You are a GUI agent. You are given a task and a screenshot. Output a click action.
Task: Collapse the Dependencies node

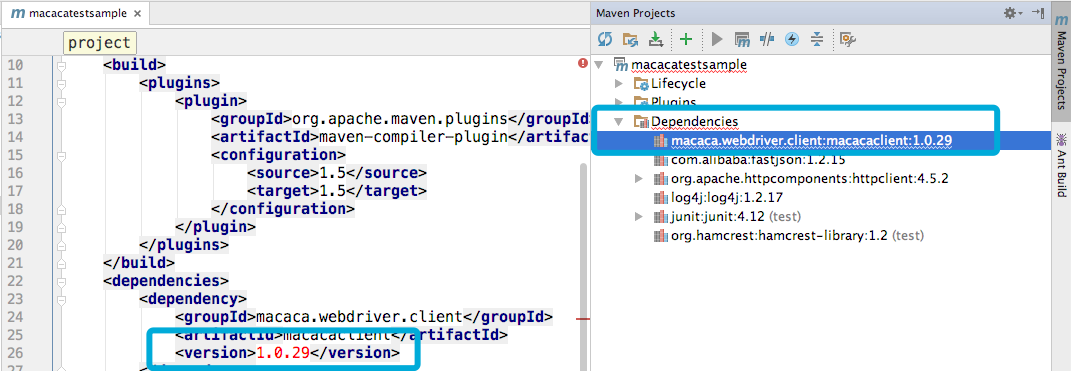(619, 122)
